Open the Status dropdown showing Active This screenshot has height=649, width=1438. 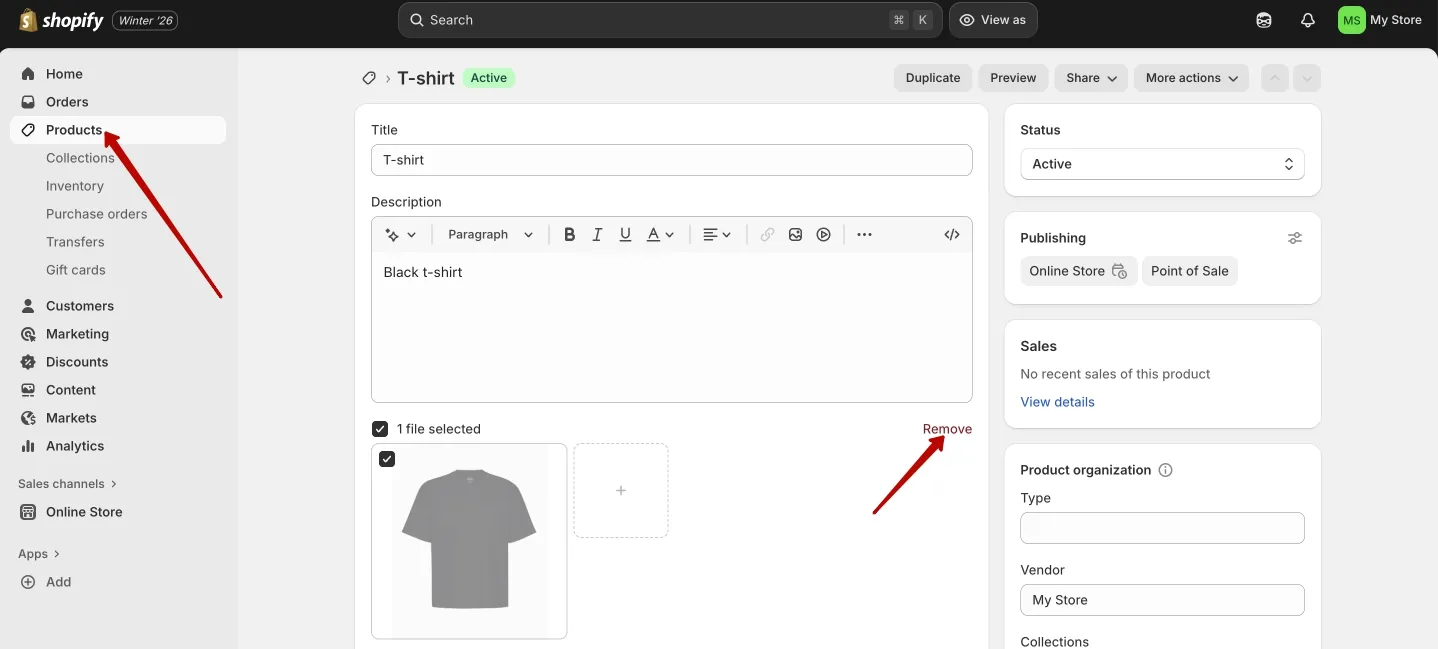(1161, 163)
